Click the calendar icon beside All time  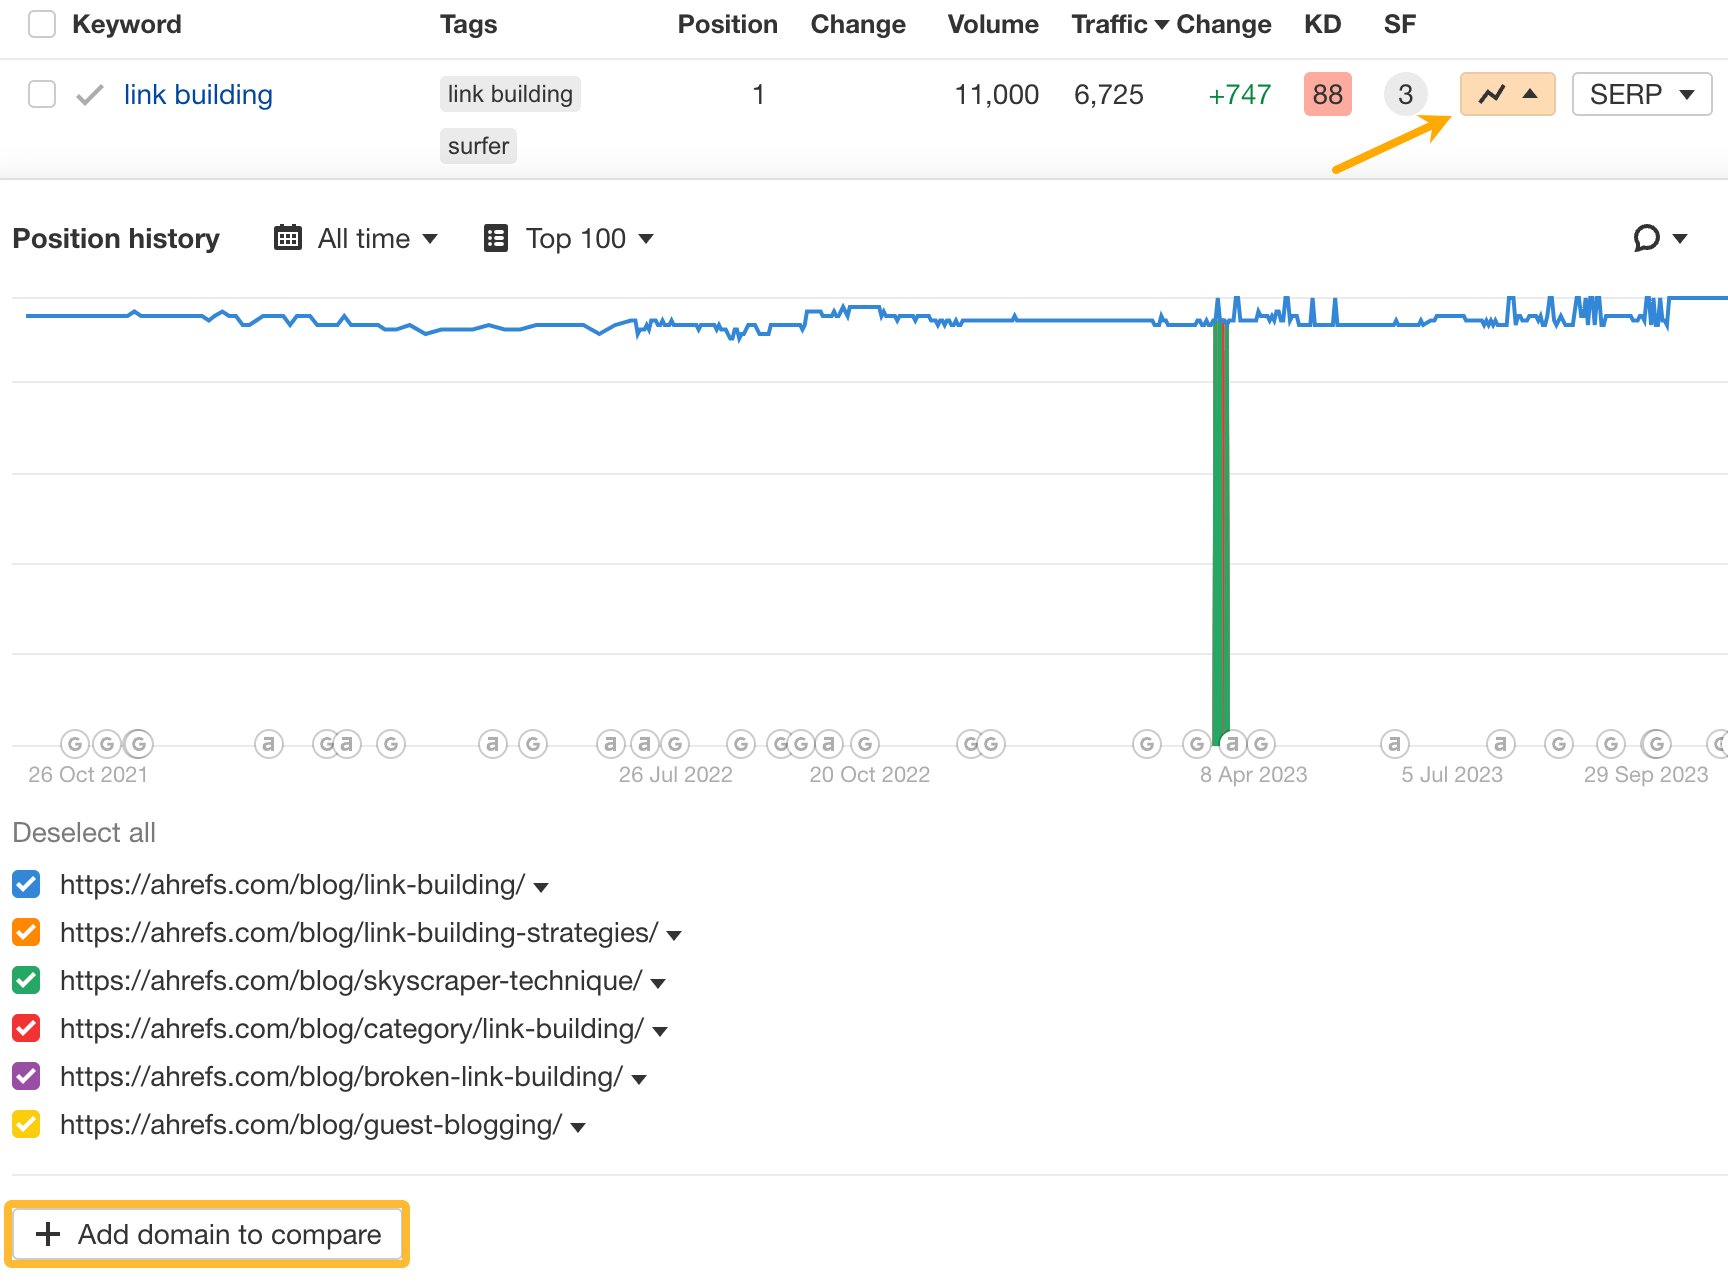(x=288, y=238)
